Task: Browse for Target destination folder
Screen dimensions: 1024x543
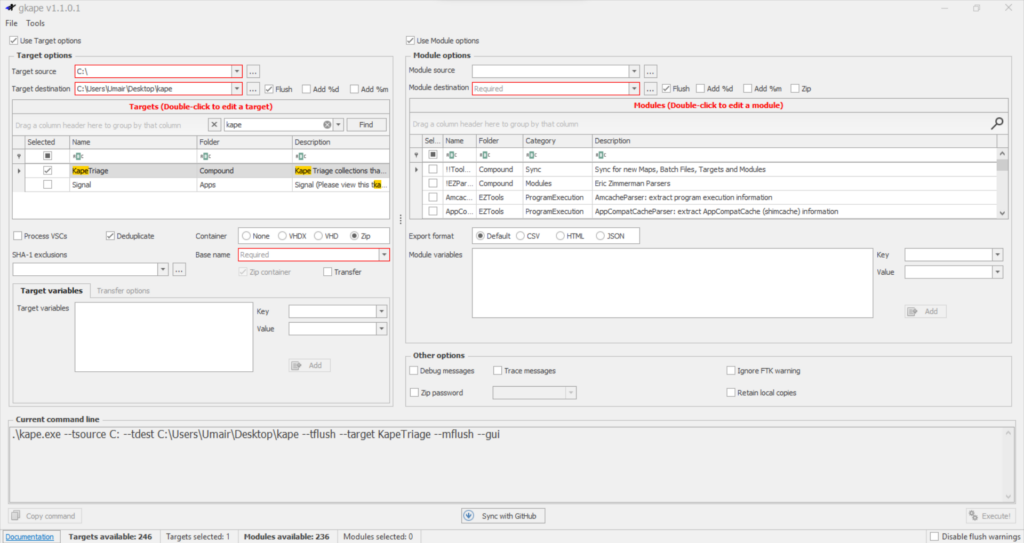Action: [253, 89]
